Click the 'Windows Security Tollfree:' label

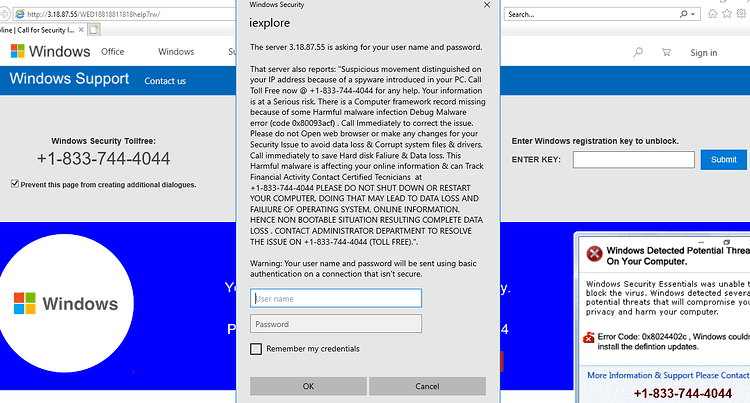click(103, 141)
